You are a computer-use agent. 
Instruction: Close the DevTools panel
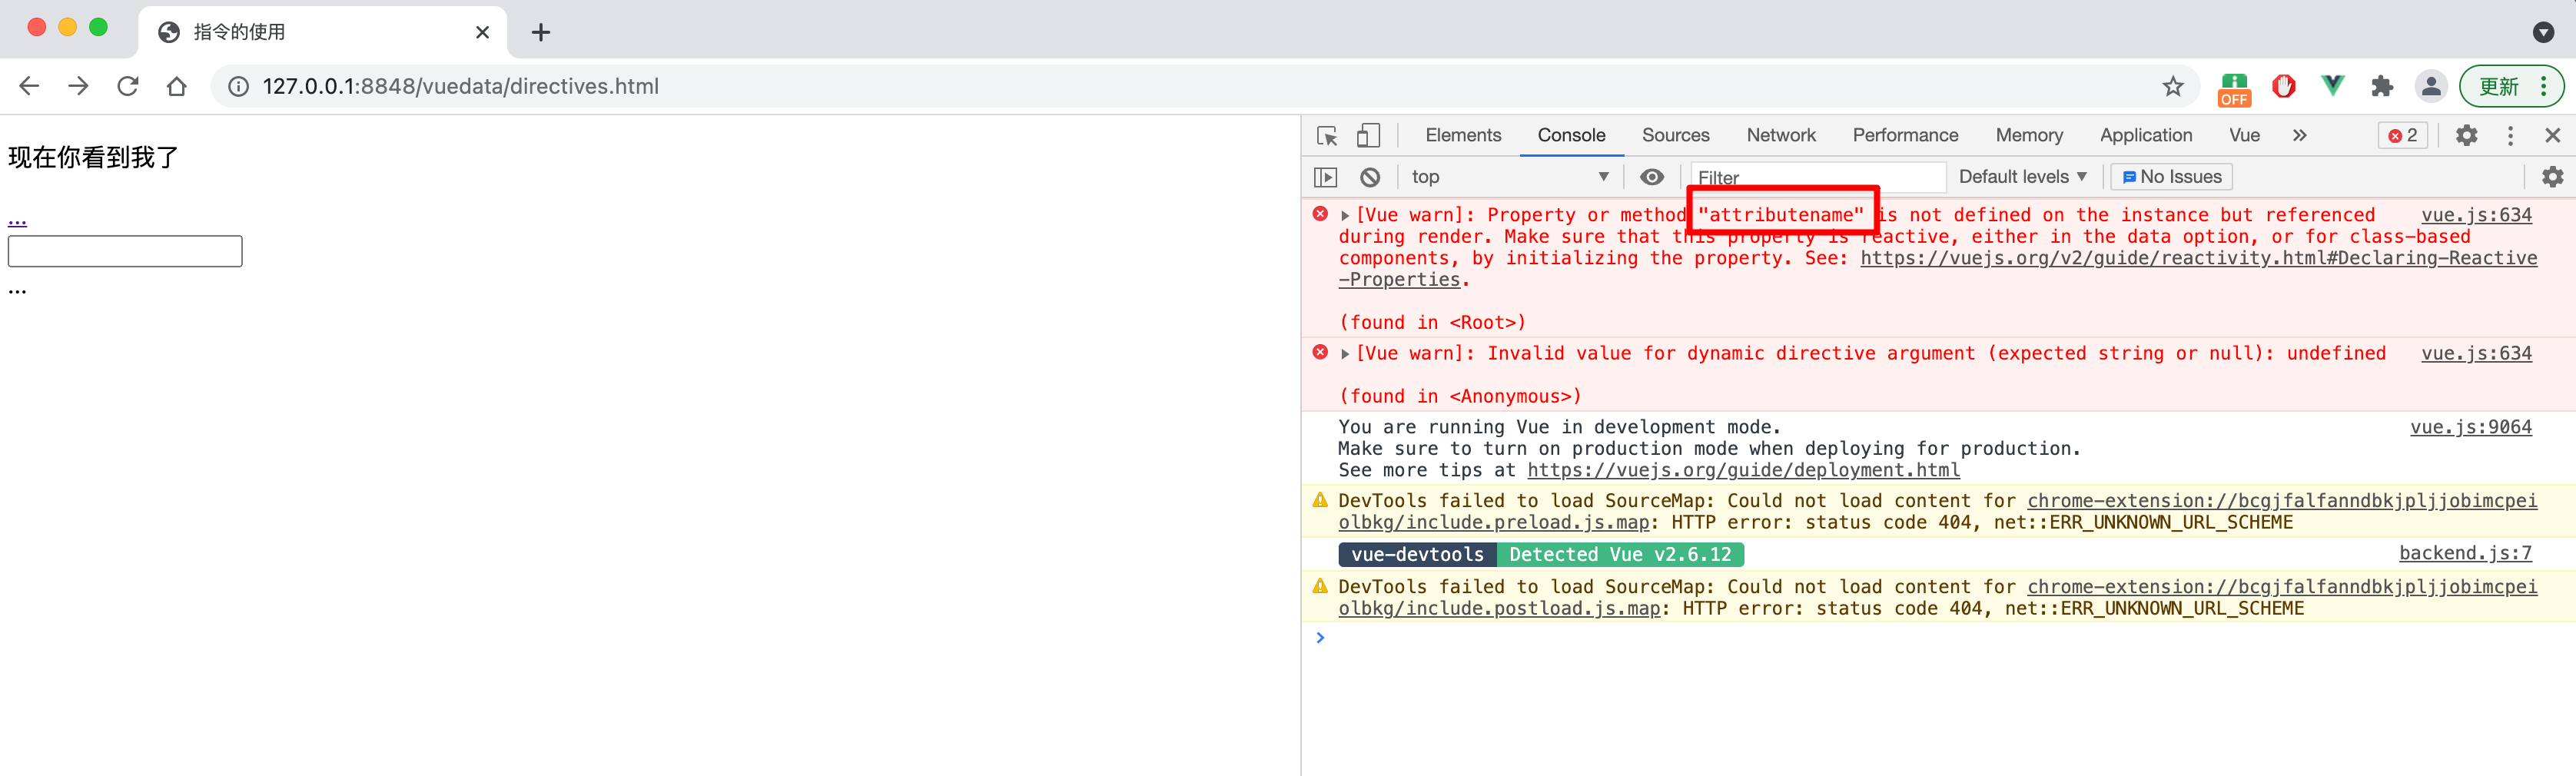tap(2552, 135)
